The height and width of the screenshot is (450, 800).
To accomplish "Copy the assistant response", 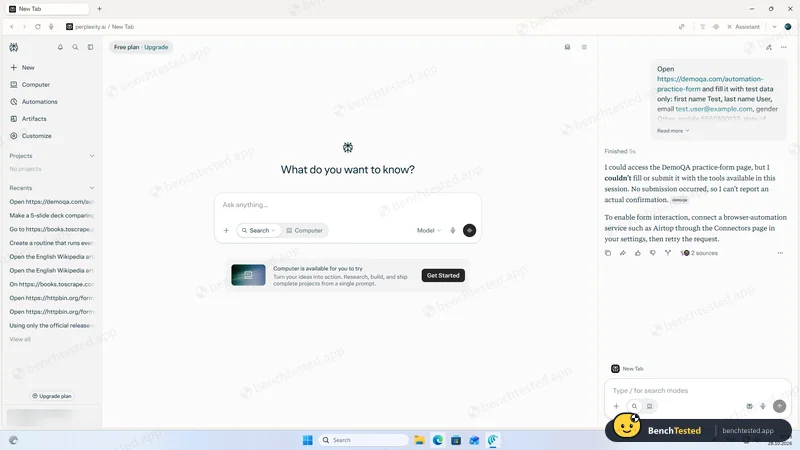I will pyautogui.click(x=608, y=253).
